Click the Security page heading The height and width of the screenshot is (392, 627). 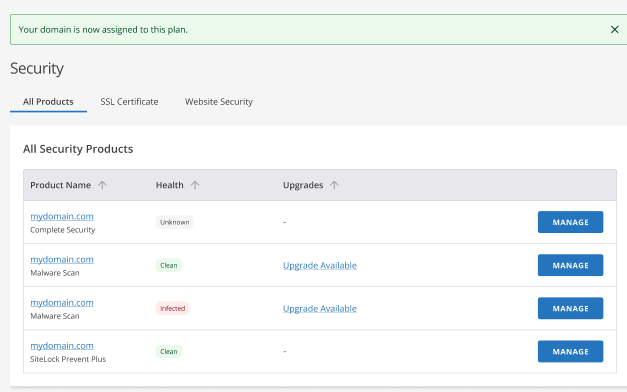point(37,68)
